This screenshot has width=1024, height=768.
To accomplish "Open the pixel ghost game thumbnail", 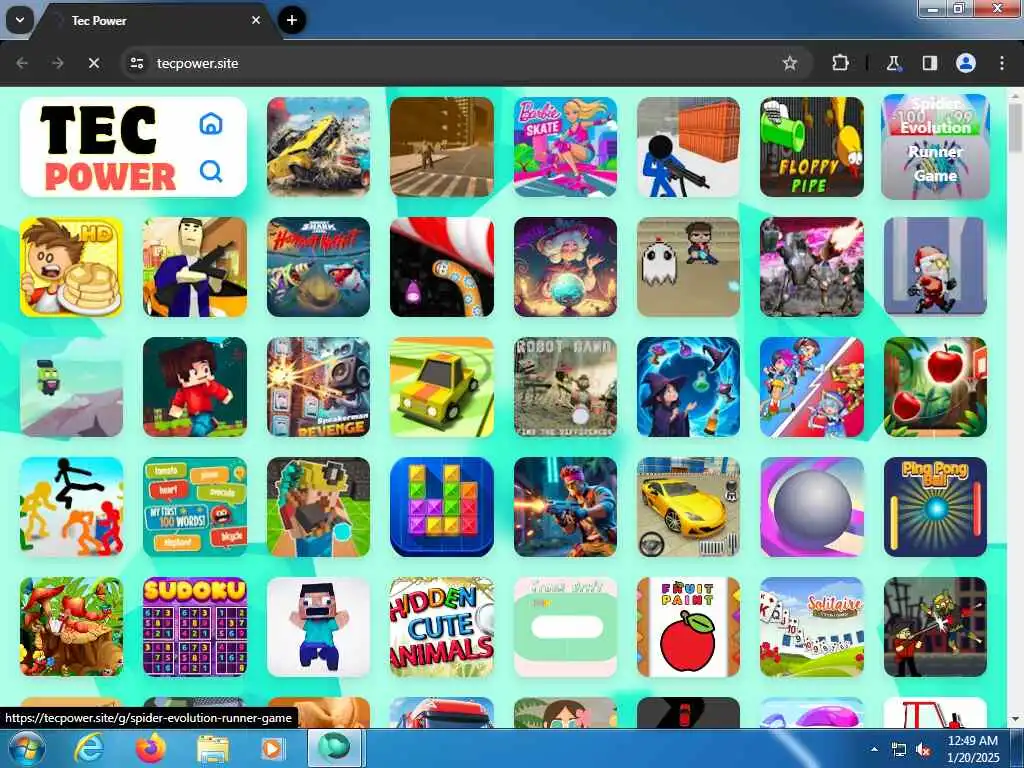I will (688, 267).
